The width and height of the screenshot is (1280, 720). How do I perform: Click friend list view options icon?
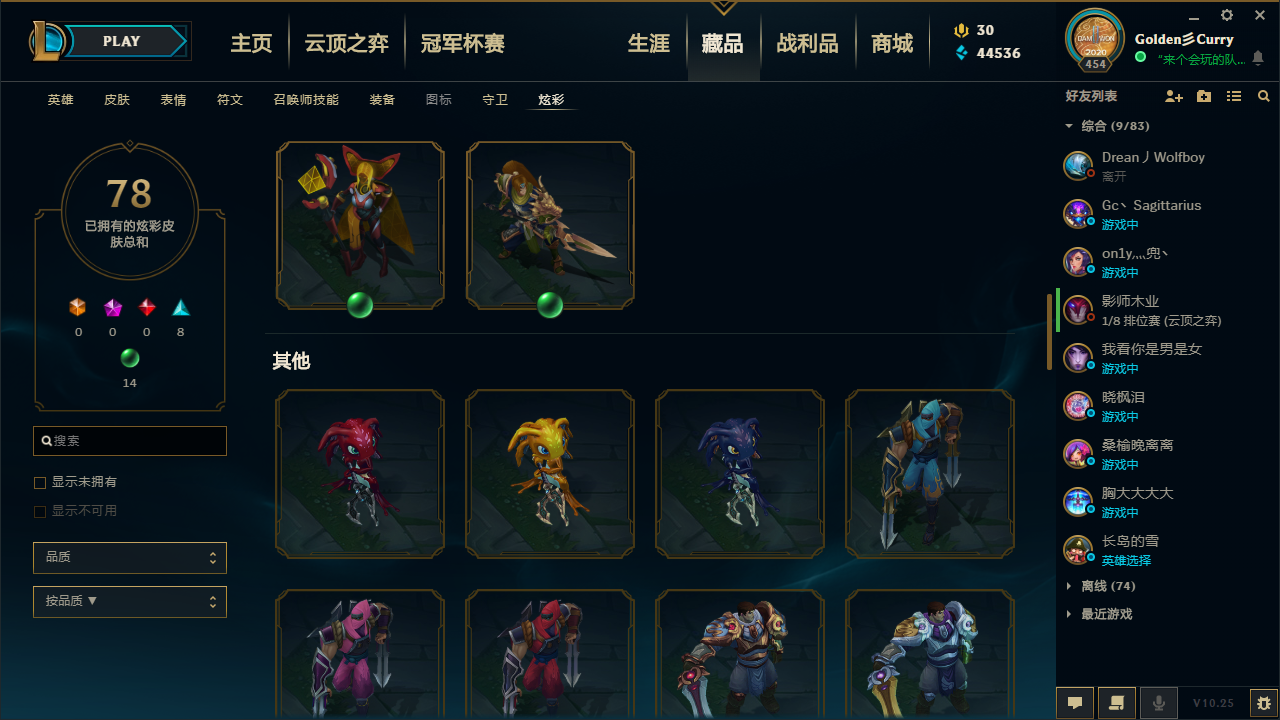(x=1234, y=96)
